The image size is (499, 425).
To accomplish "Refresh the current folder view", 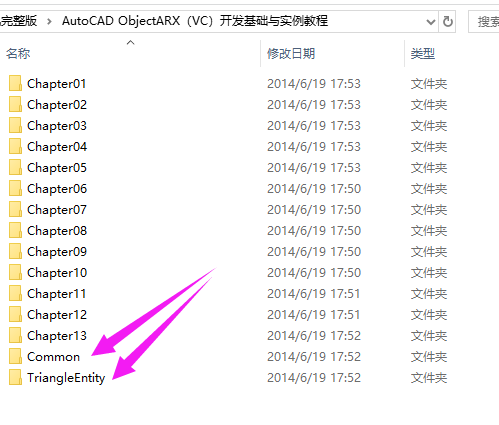I will [447, 22].
